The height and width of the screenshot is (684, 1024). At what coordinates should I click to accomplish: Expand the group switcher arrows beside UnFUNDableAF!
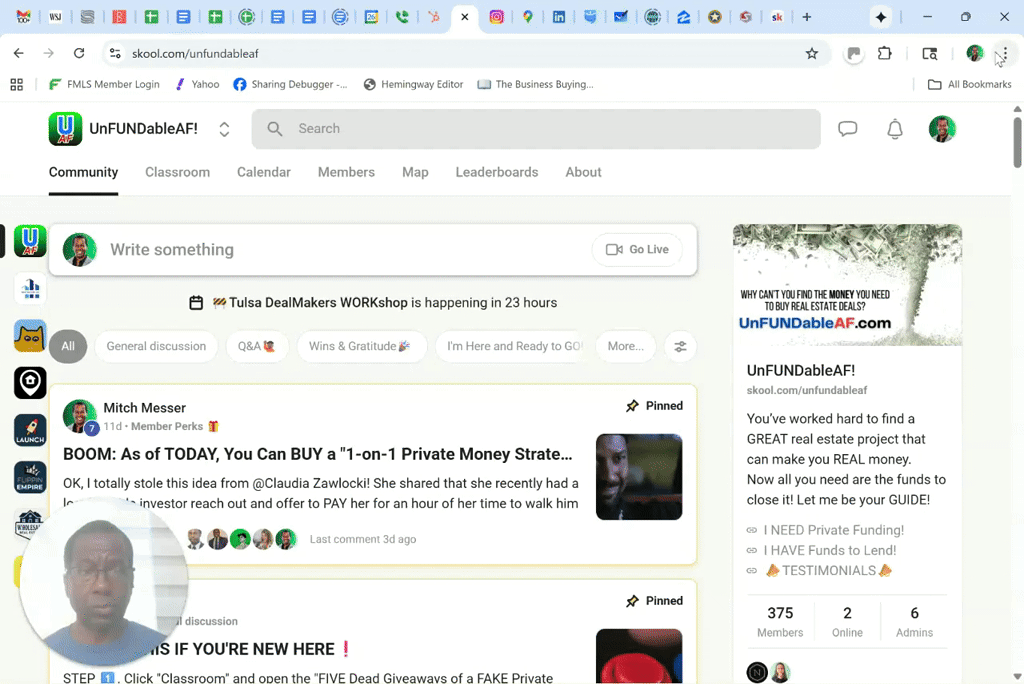pyautogui.click(x=224, y=129)
